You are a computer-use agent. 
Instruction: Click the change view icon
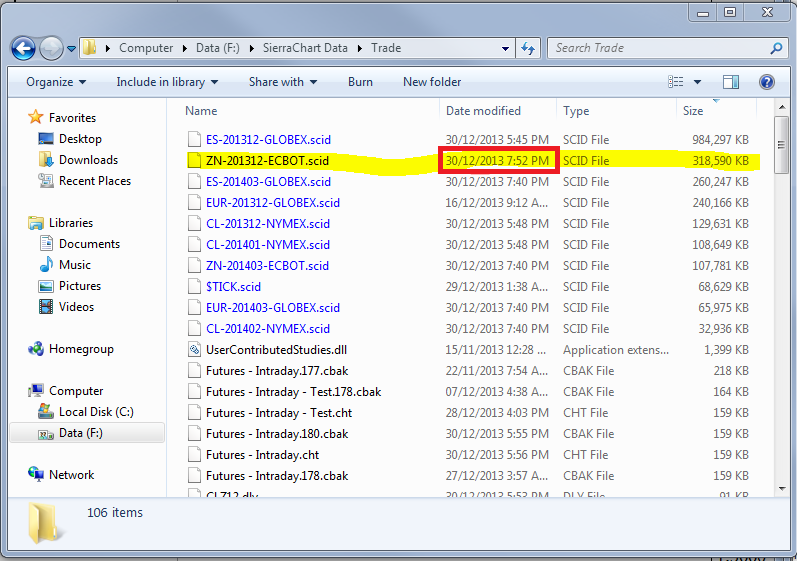click(x=676, y=82)
